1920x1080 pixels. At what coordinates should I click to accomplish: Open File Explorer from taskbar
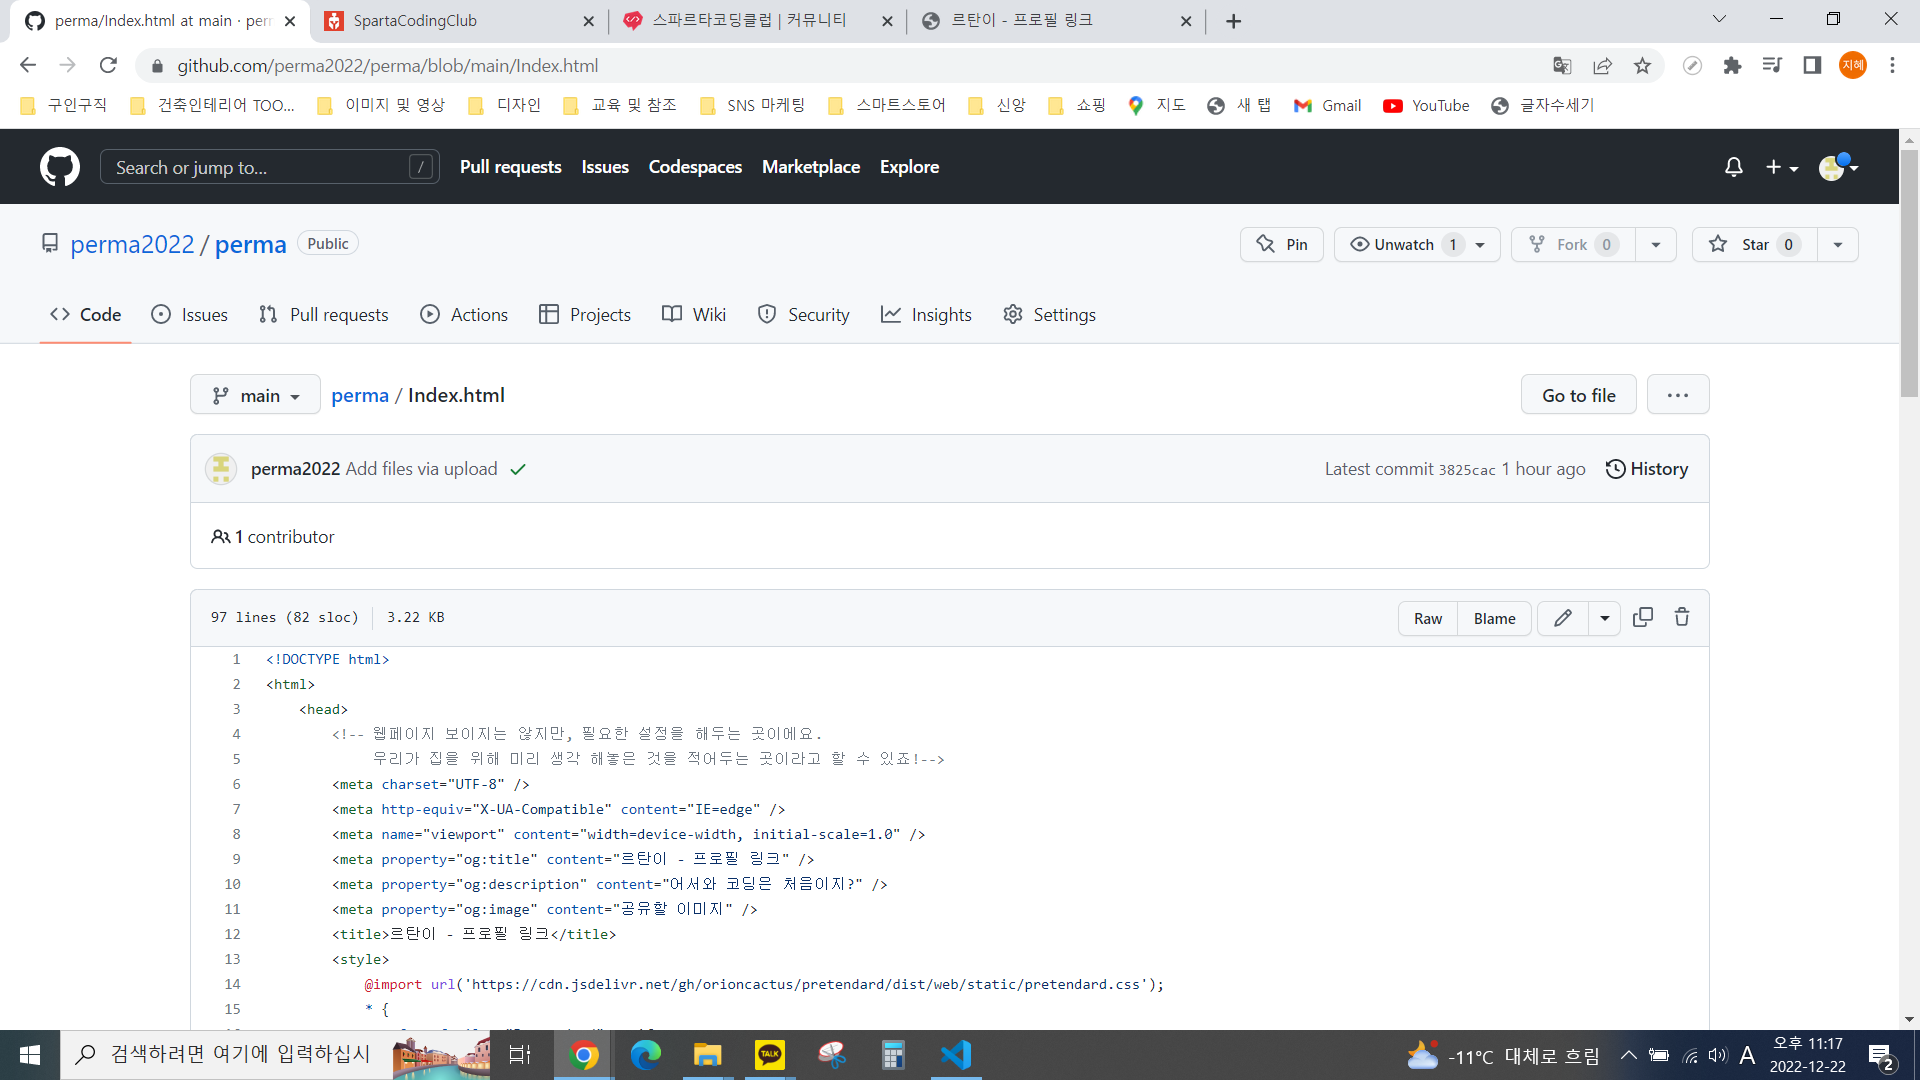tap(708, 1055)
